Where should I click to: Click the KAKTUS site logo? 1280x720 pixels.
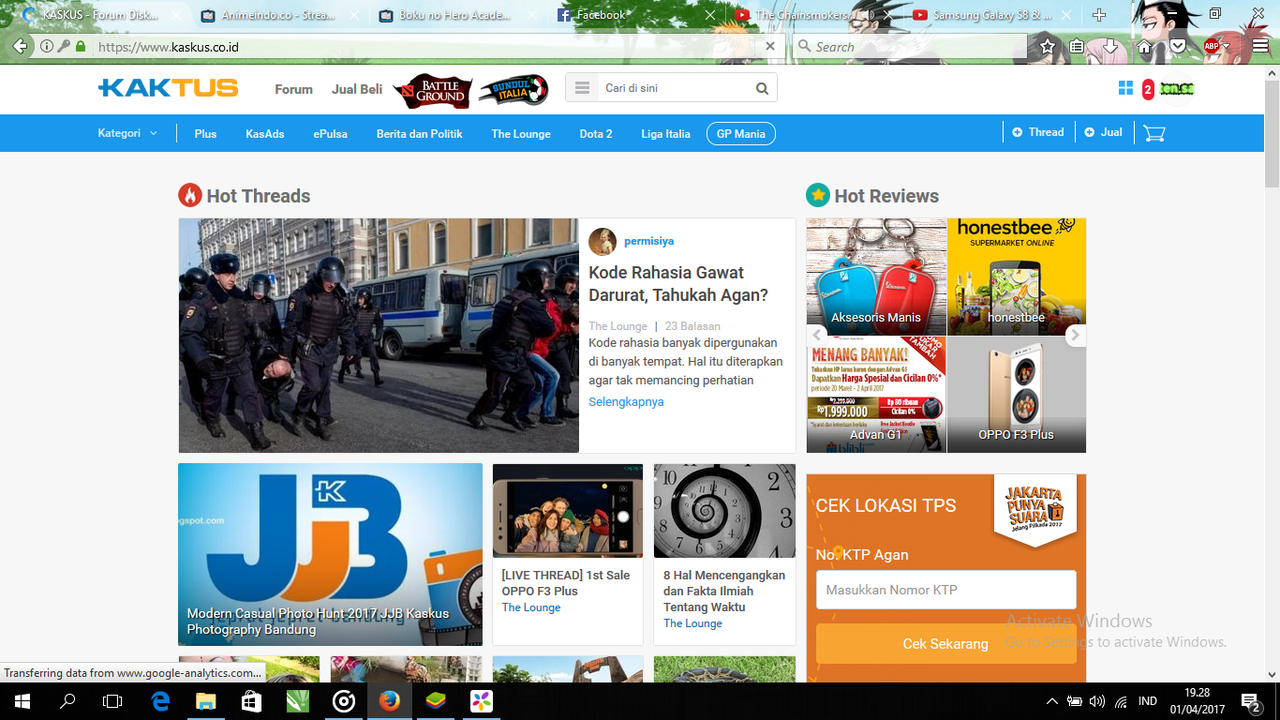click(x=168, y=88)
